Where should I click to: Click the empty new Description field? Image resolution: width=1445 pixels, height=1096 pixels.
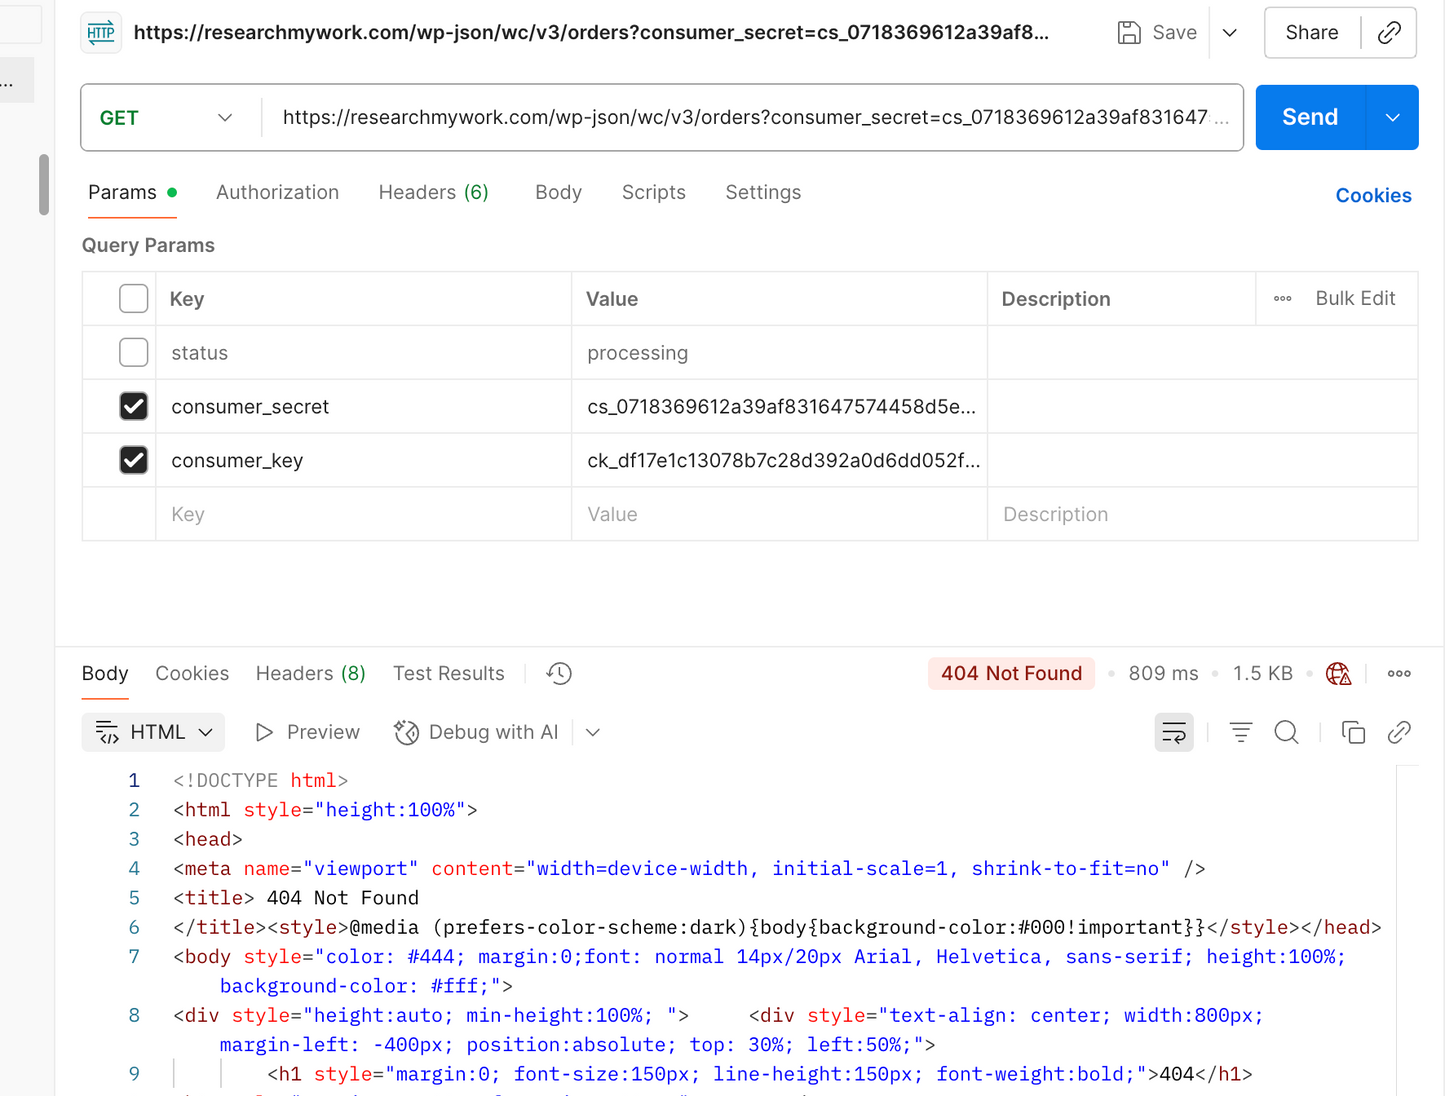pos(1203,515)
